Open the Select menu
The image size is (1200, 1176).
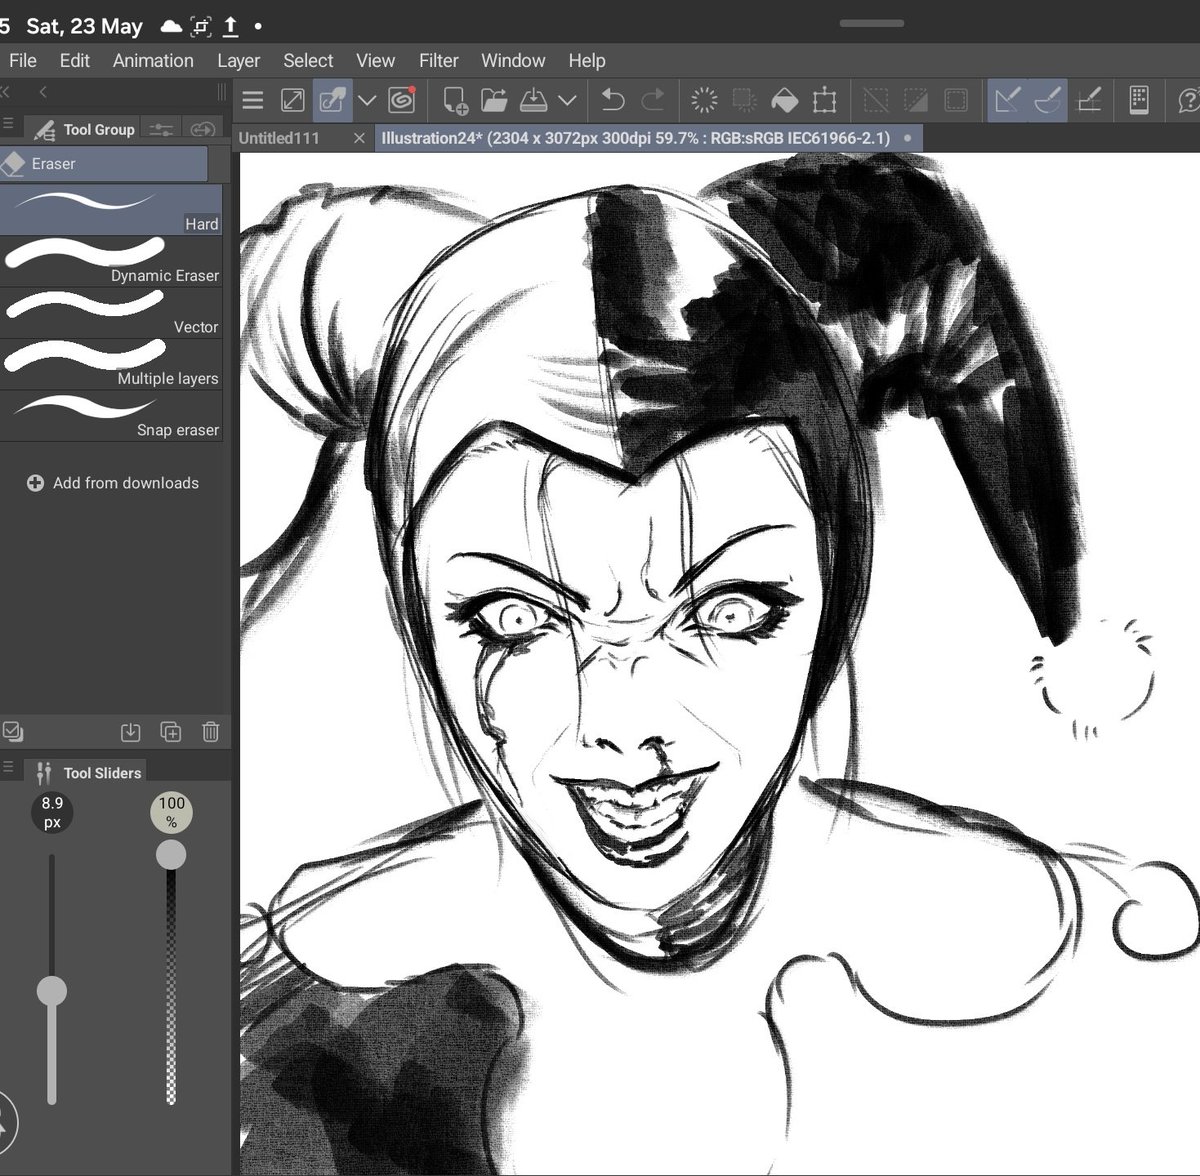(308, 61)
